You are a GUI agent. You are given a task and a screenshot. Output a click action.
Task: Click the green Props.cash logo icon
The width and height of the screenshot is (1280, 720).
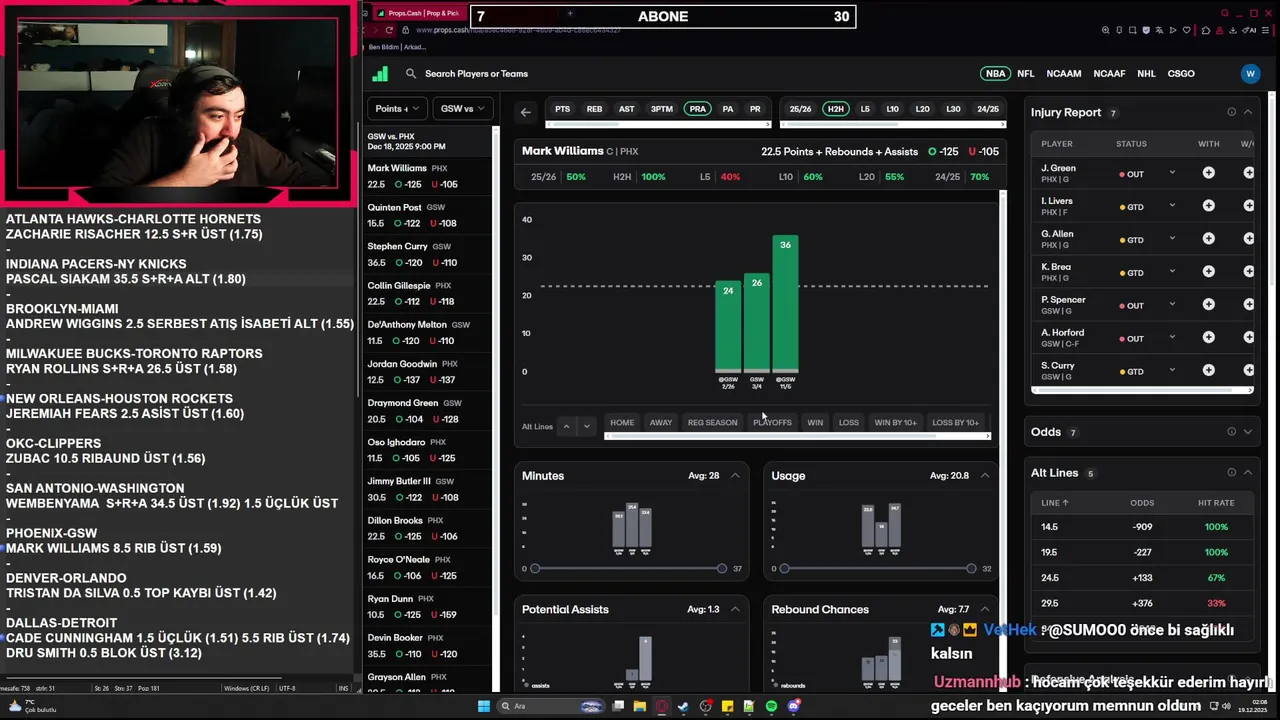click(380, 73)
